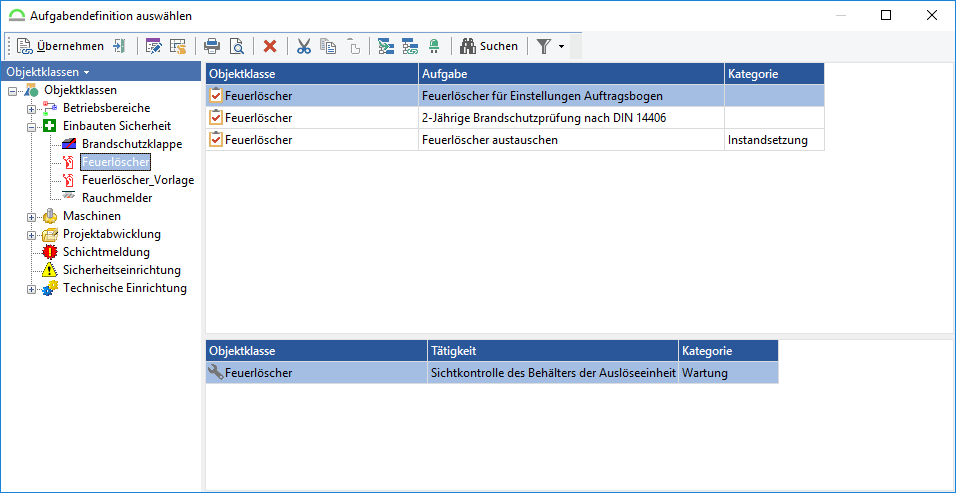This screenshot has height=493, width=956.
Task: Click the 'Instandsetzung' category cell
Action: click(774, 140)
